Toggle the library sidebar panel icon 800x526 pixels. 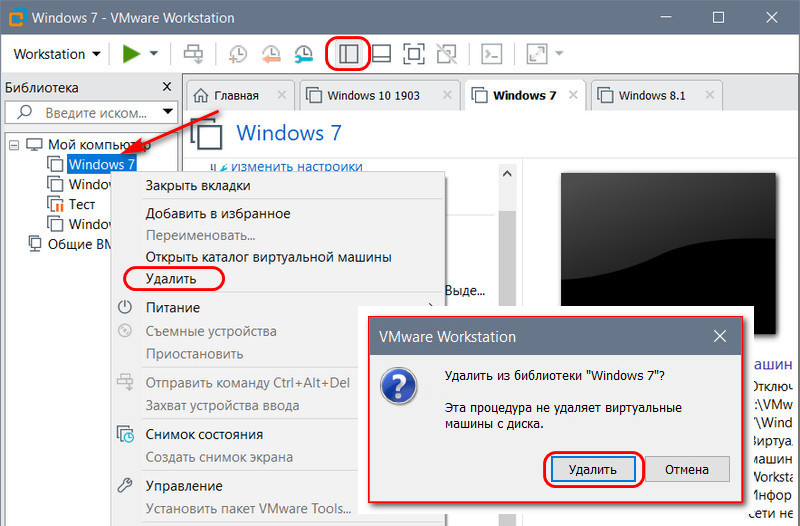(348, 53)
